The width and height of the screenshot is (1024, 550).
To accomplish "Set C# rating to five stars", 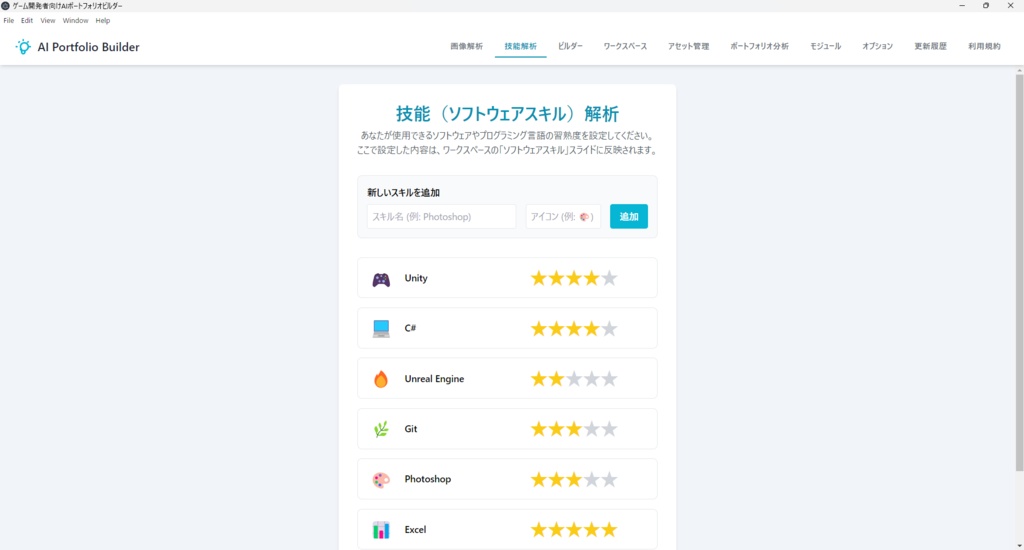I will (x=609, y=329).
